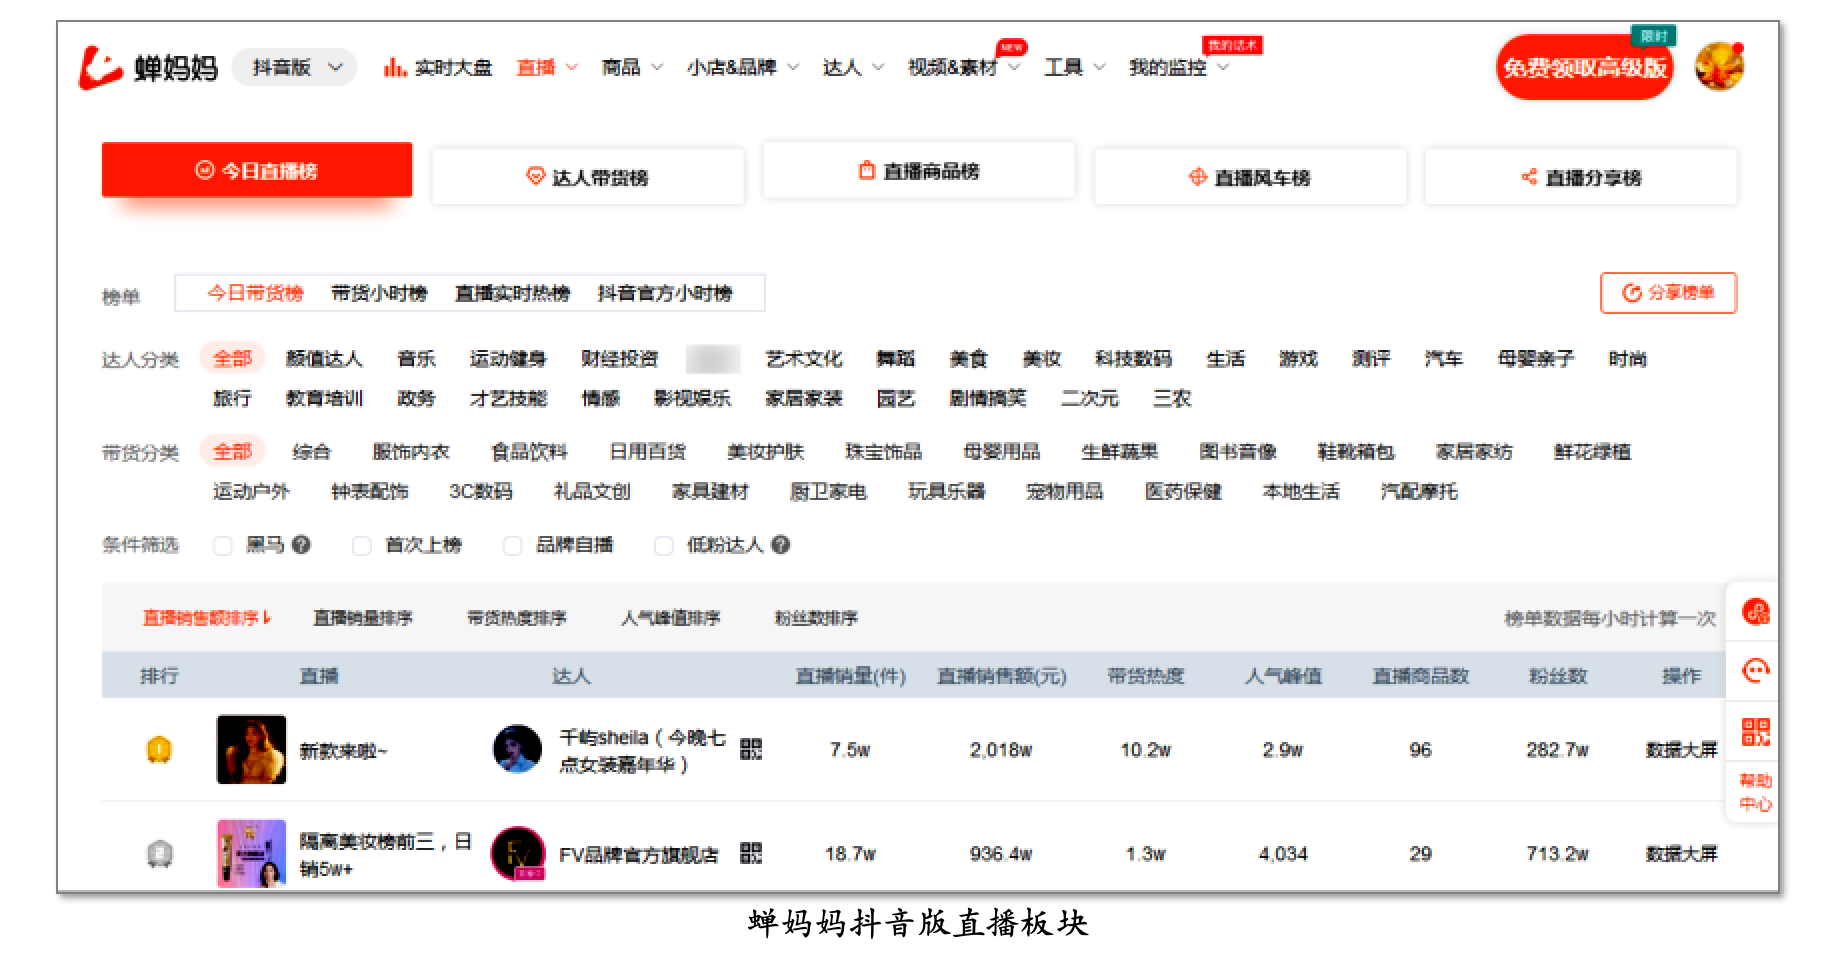Toggle the 品牌自播 checkbox

(x=512, y=545)
